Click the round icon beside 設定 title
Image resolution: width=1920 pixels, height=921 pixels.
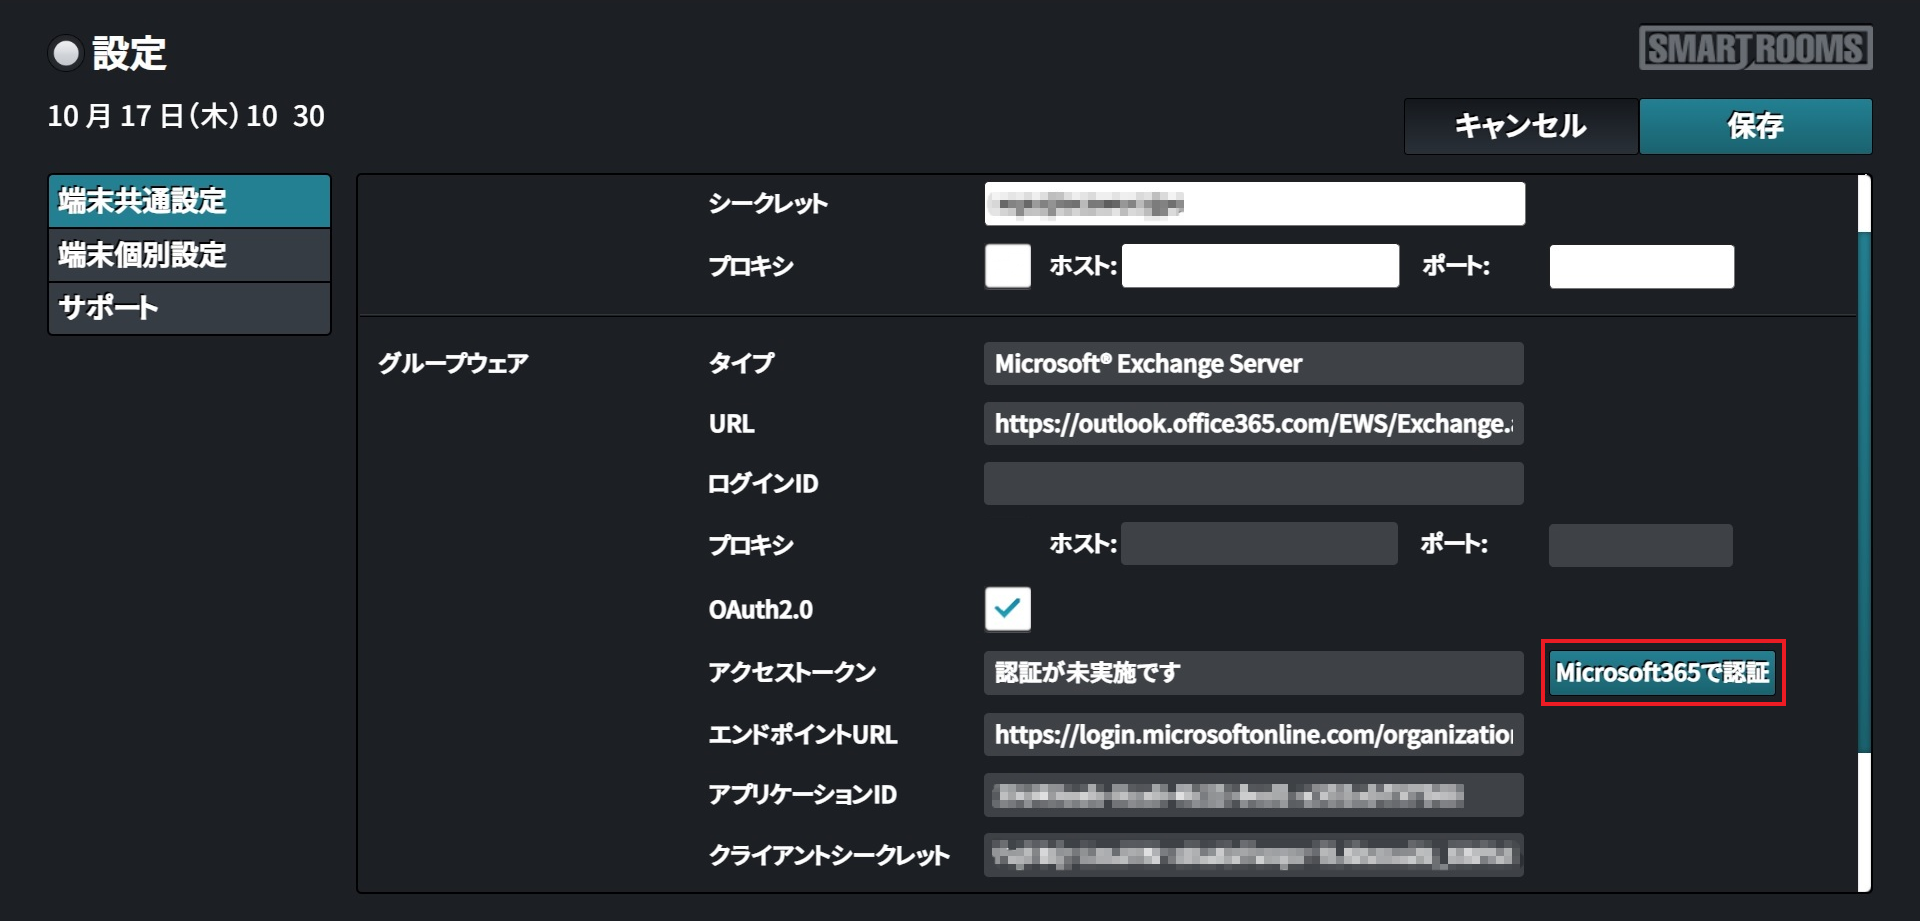coord(66,53)
